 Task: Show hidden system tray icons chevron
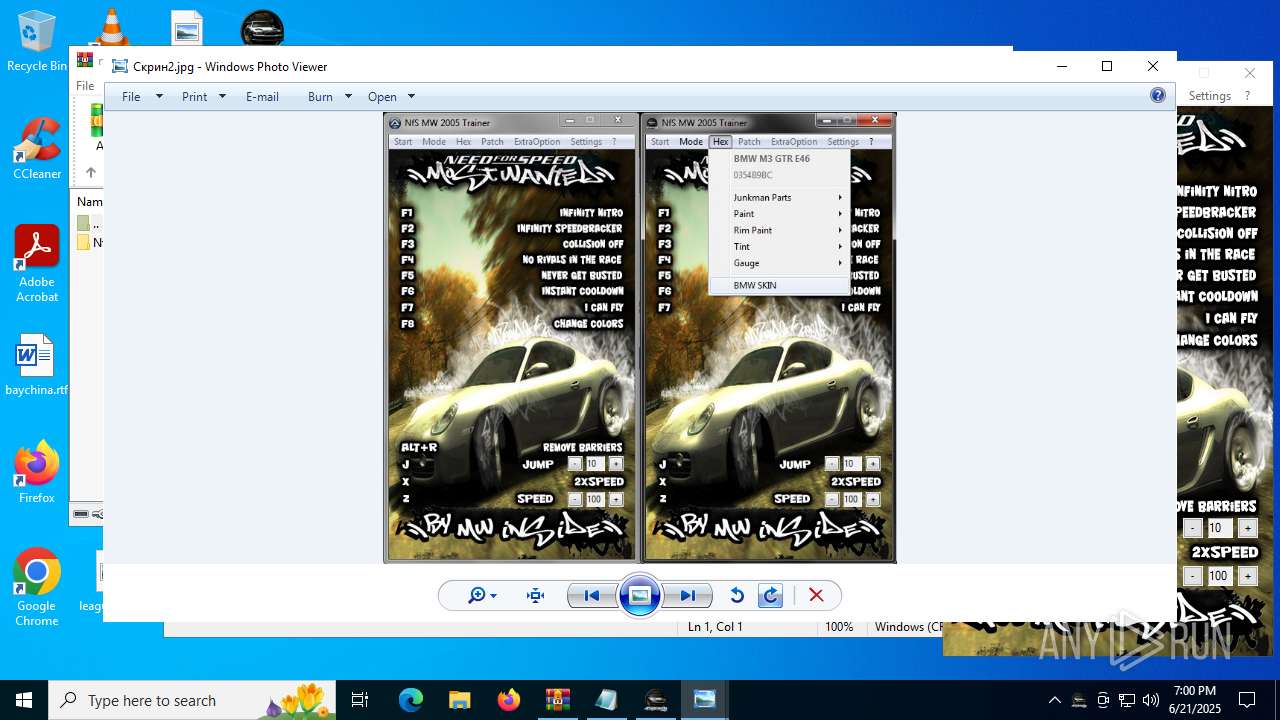[x=1054, y=700]
